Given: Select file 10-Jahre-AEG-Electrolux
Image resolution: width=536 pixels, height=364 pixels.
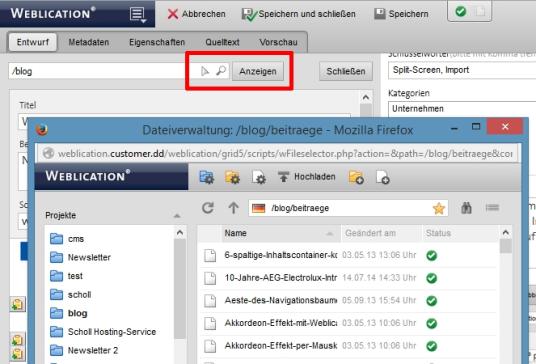Looking at the screenshot, I should tap(281, 278).
